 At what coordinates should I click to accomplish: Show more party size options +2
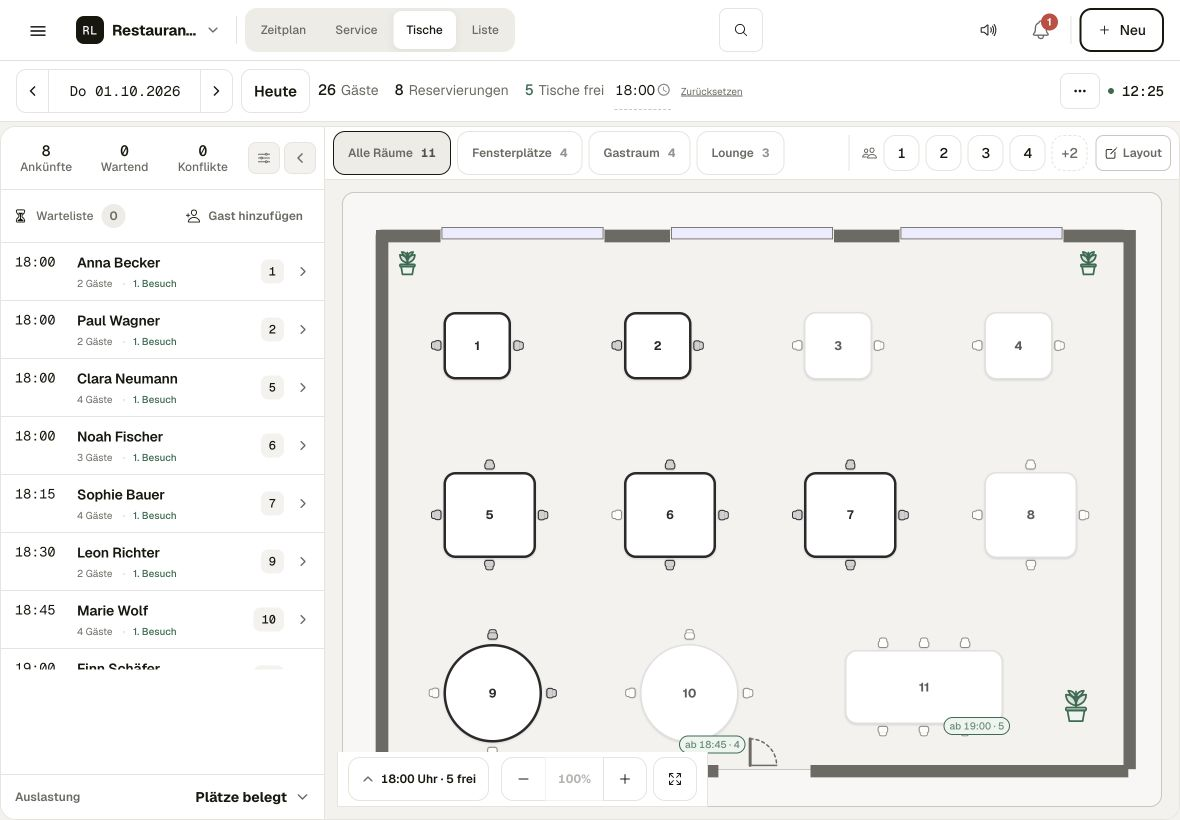(x=1069, y=153)
